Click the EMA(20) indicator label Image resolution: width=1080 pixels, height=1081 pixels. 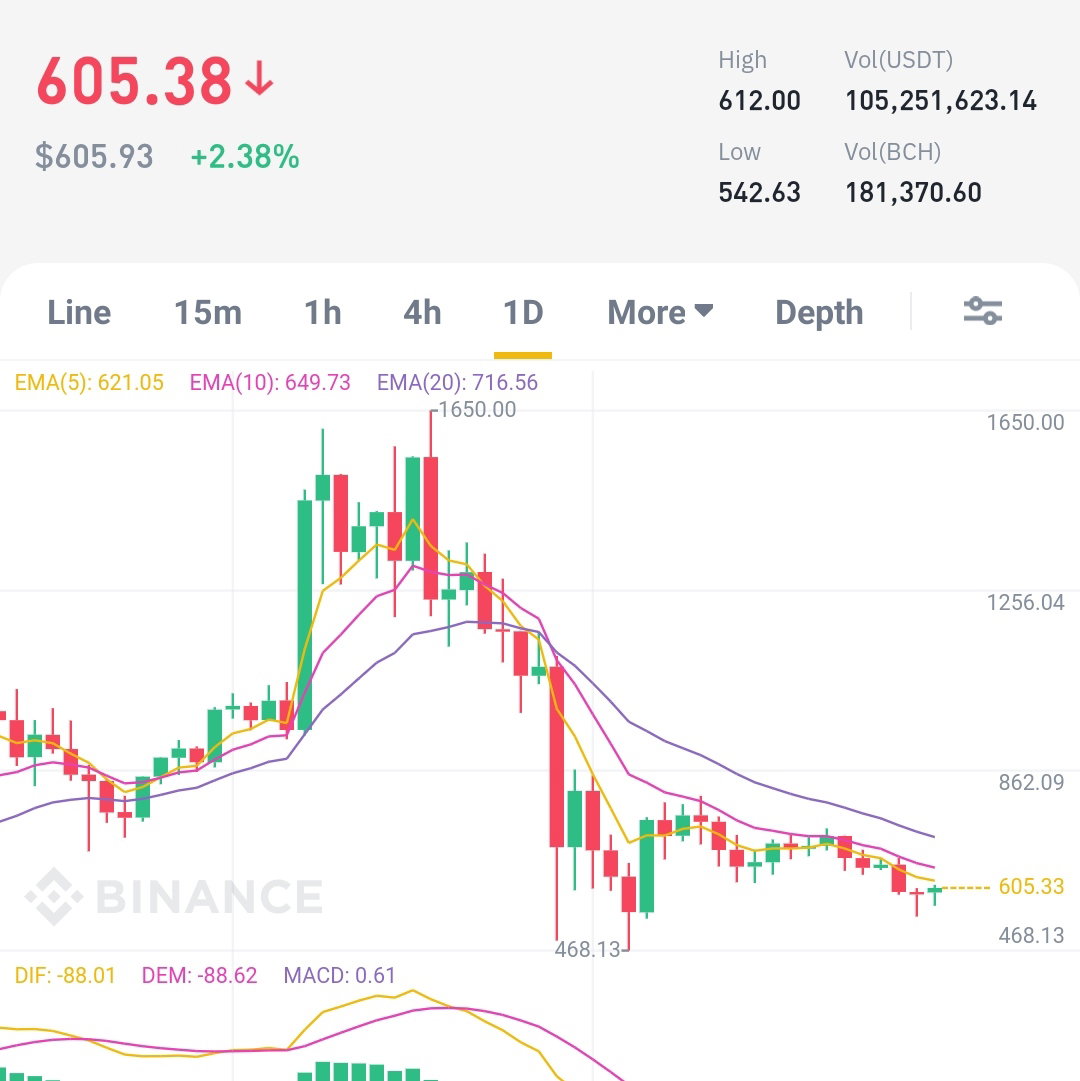point(457,382)
